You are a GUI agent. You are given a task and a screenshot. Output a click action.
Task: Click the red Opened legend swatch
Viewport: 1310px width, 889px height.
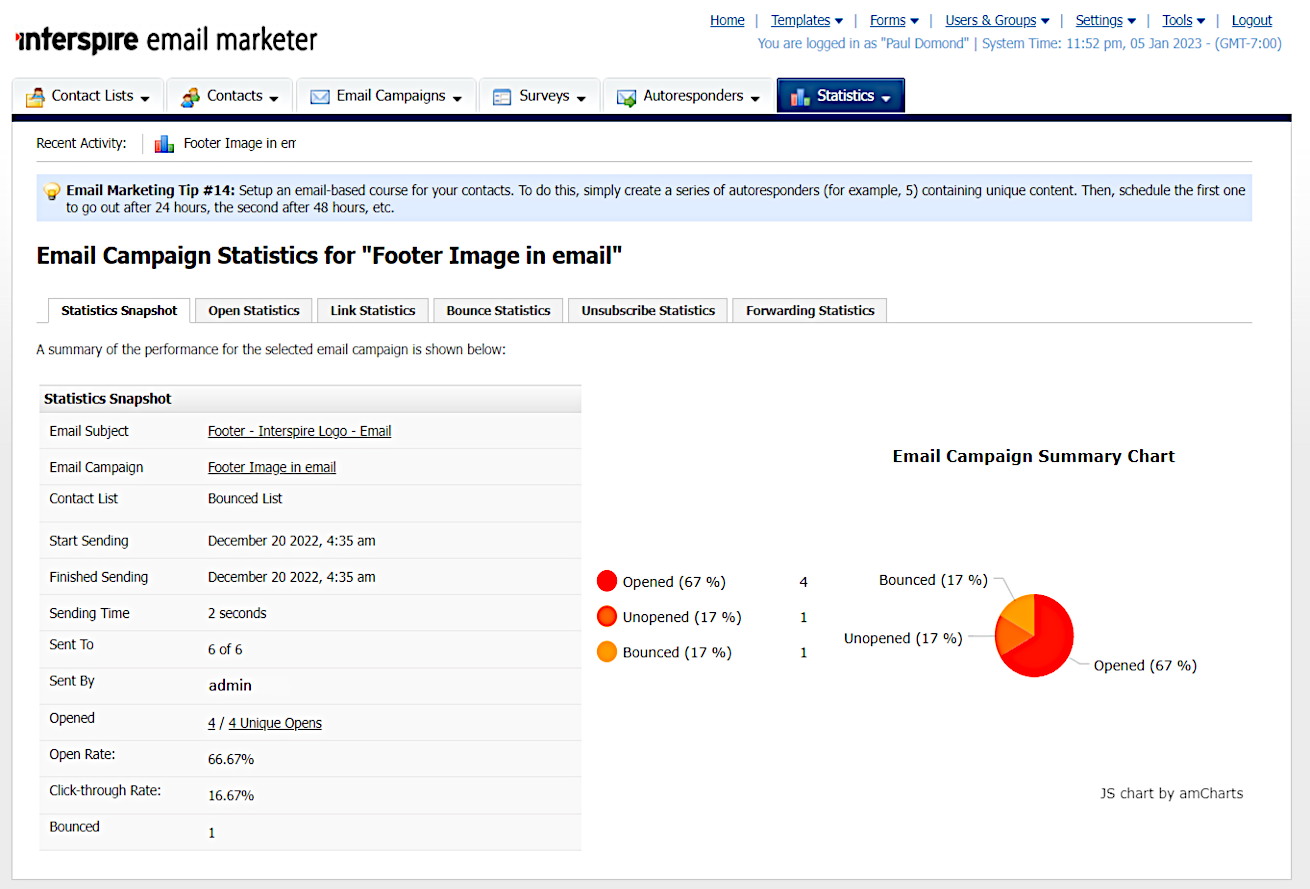[x=607, y=581]
